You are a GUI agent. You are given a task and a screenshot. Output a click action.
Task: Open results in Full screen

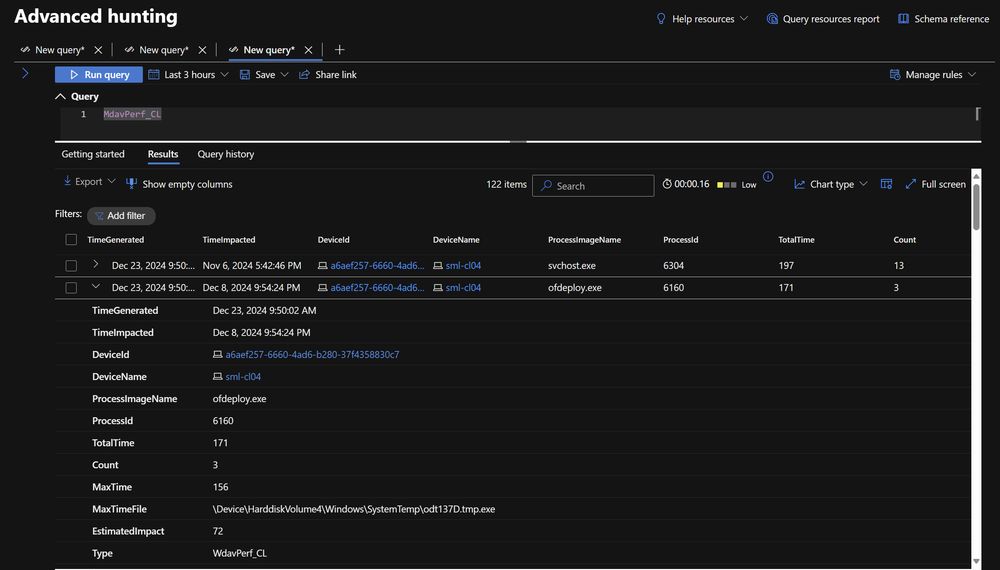[x=936, y=184]
